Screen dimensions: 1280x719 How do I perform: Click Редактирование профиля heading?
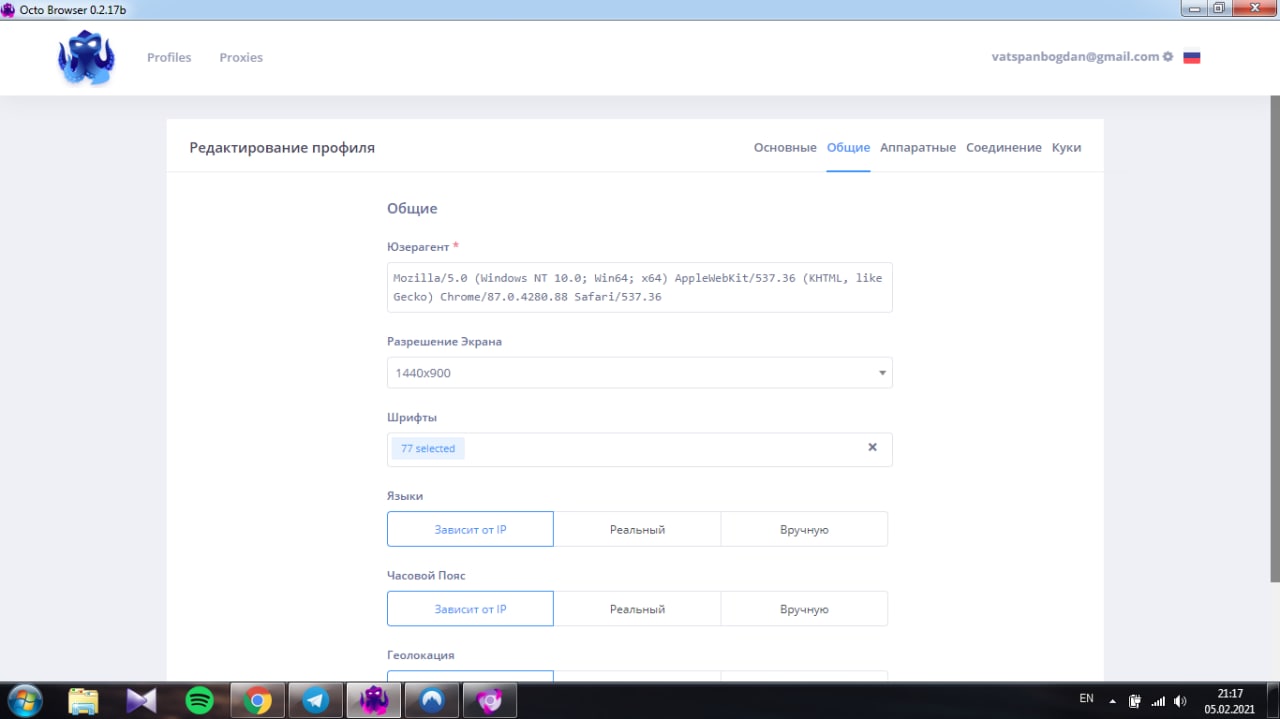[282, 147]
